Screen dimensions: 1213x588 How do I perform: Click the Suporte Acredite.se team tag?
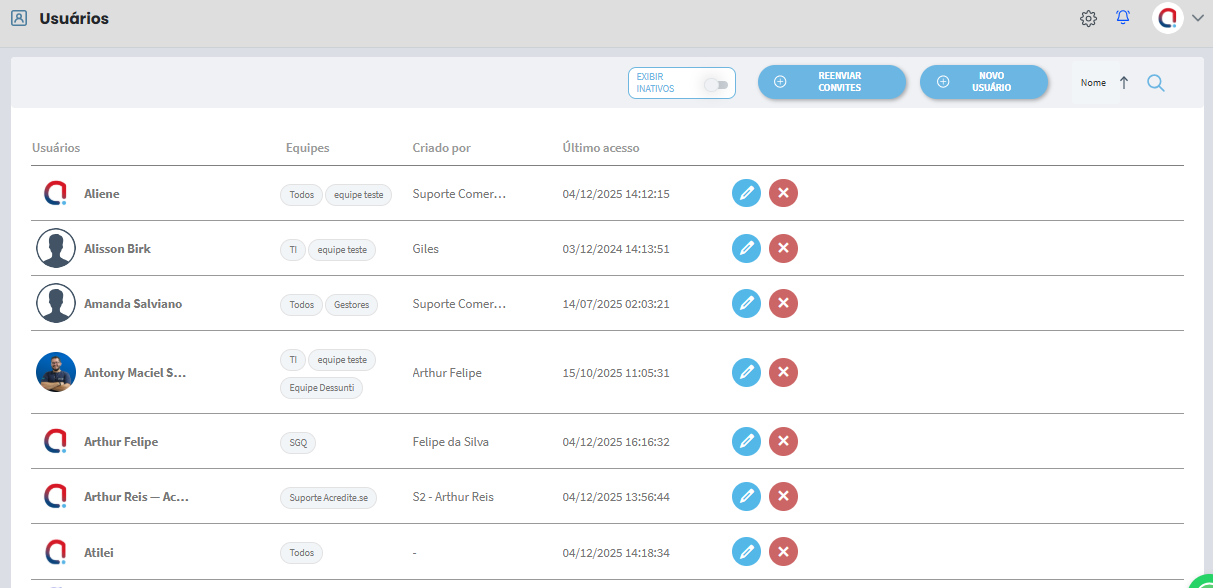tap(328, 497)
